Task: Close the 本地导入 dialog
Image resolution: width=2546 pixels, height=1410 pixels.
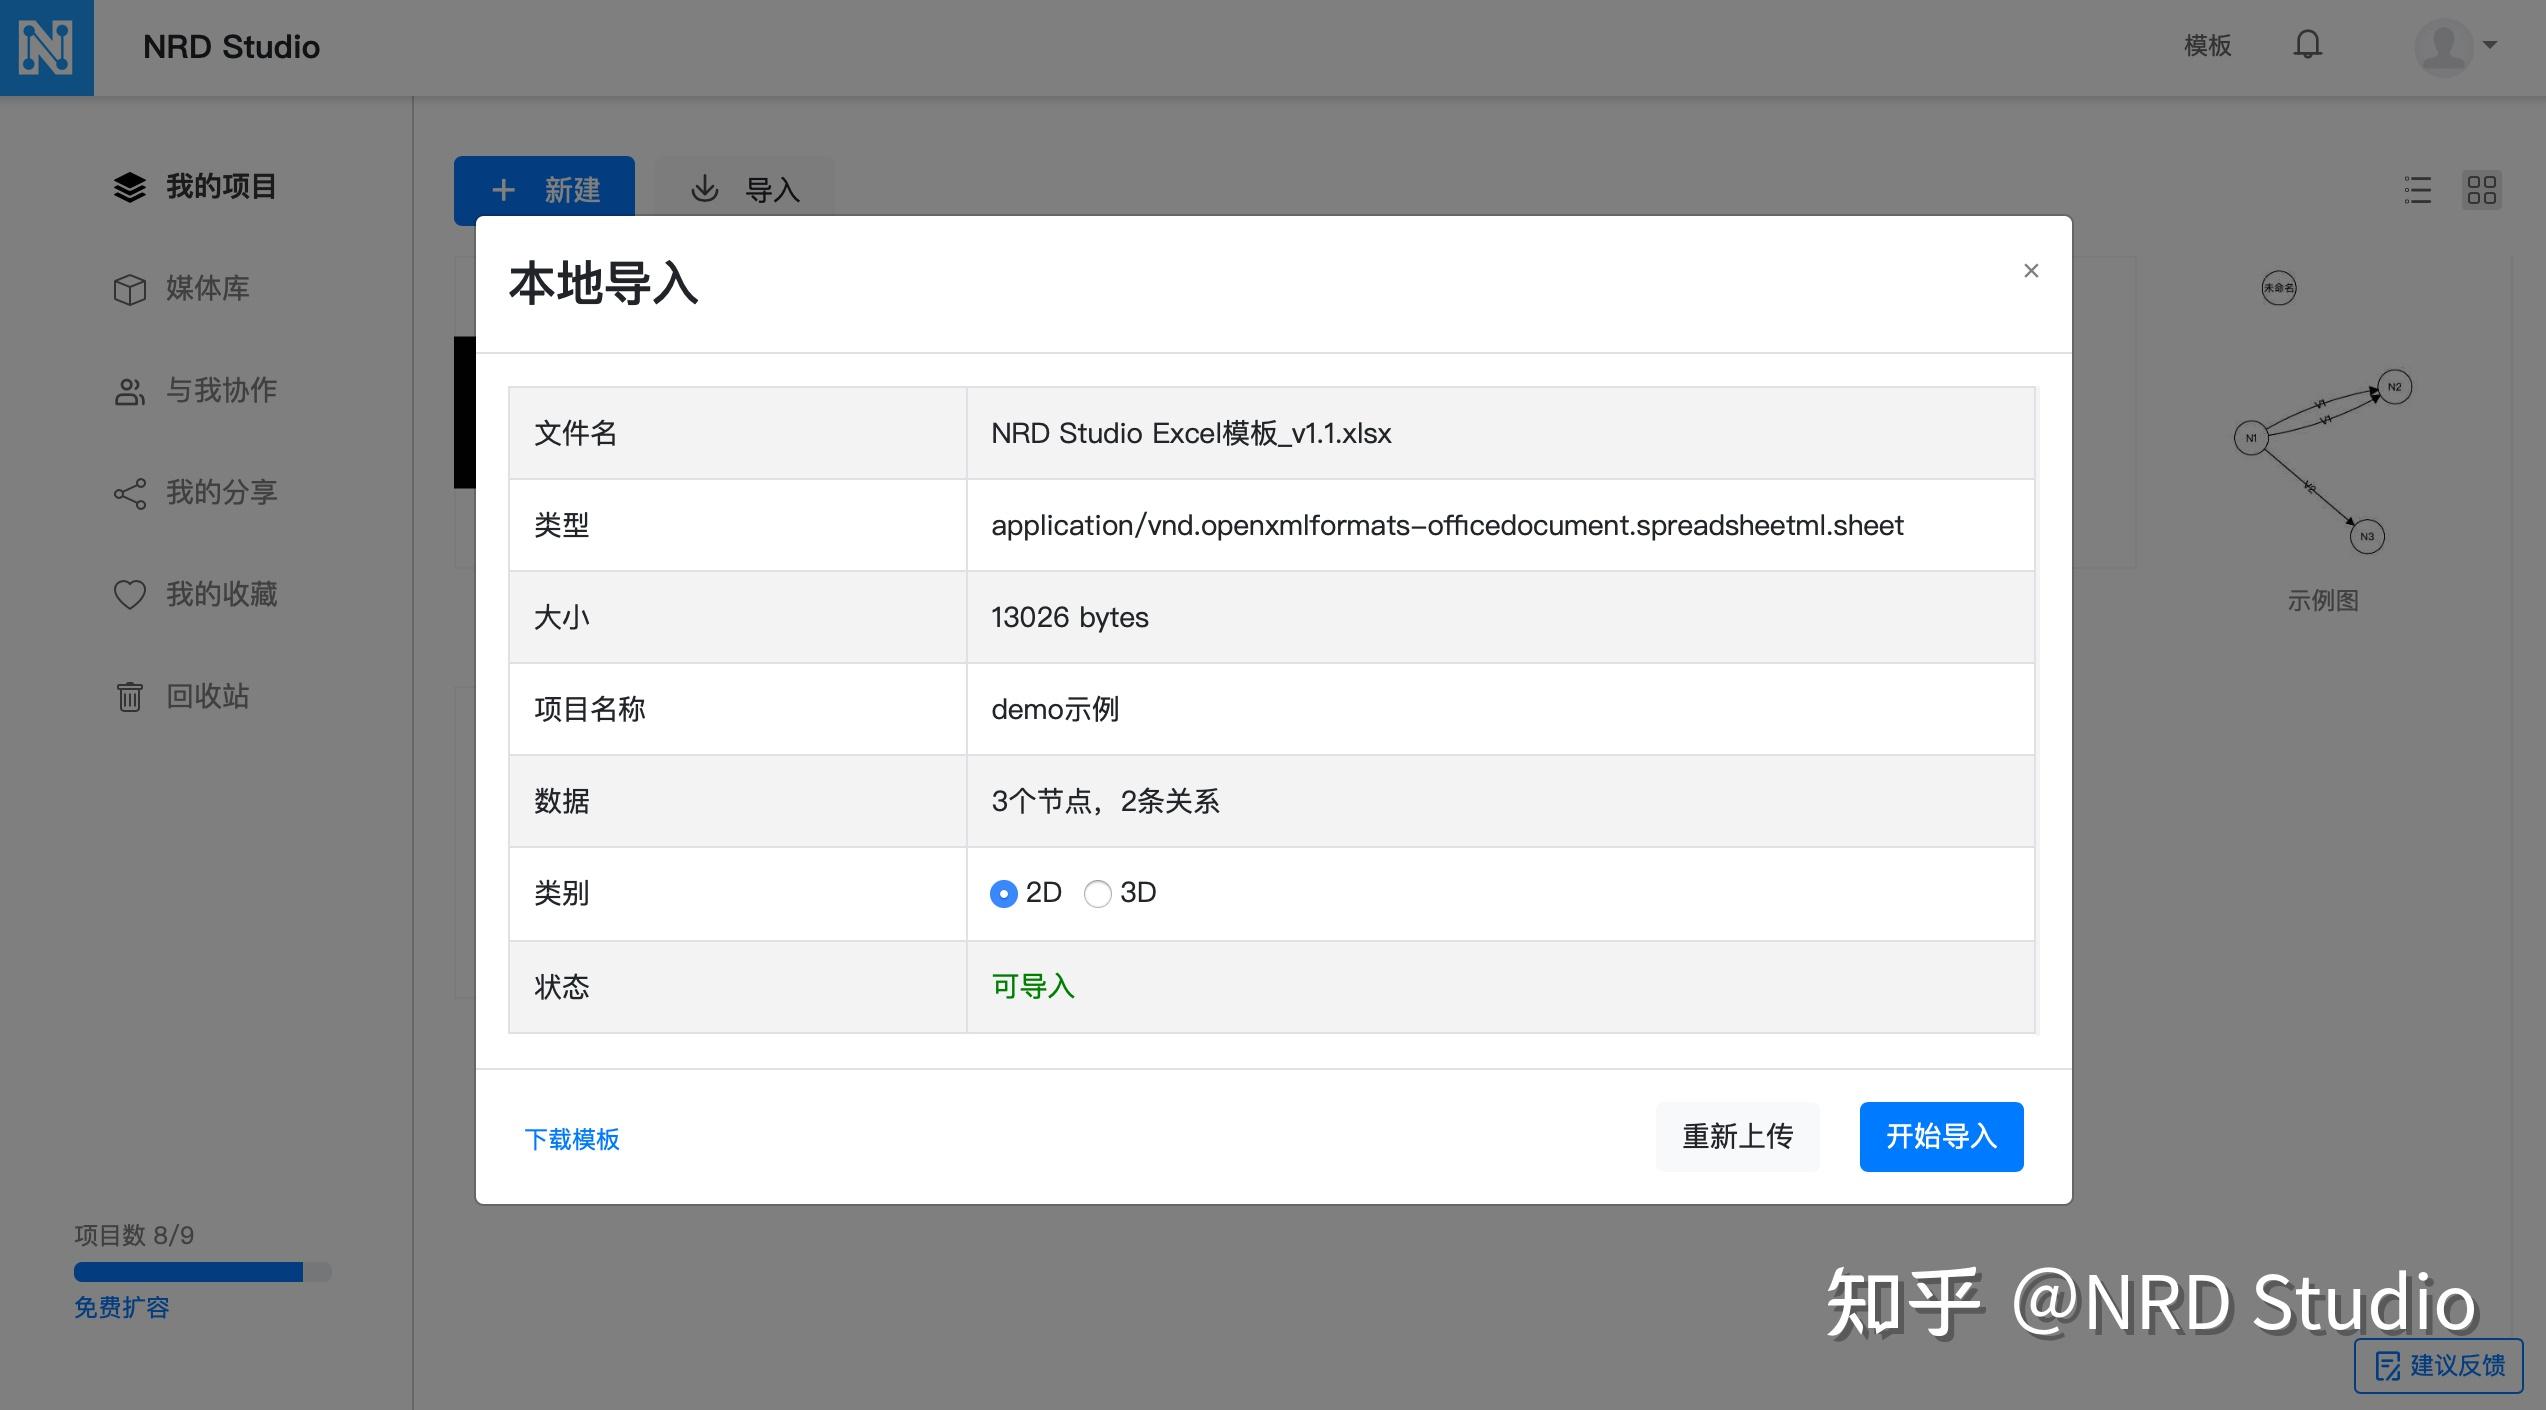Action: [x=2031, y=270]
